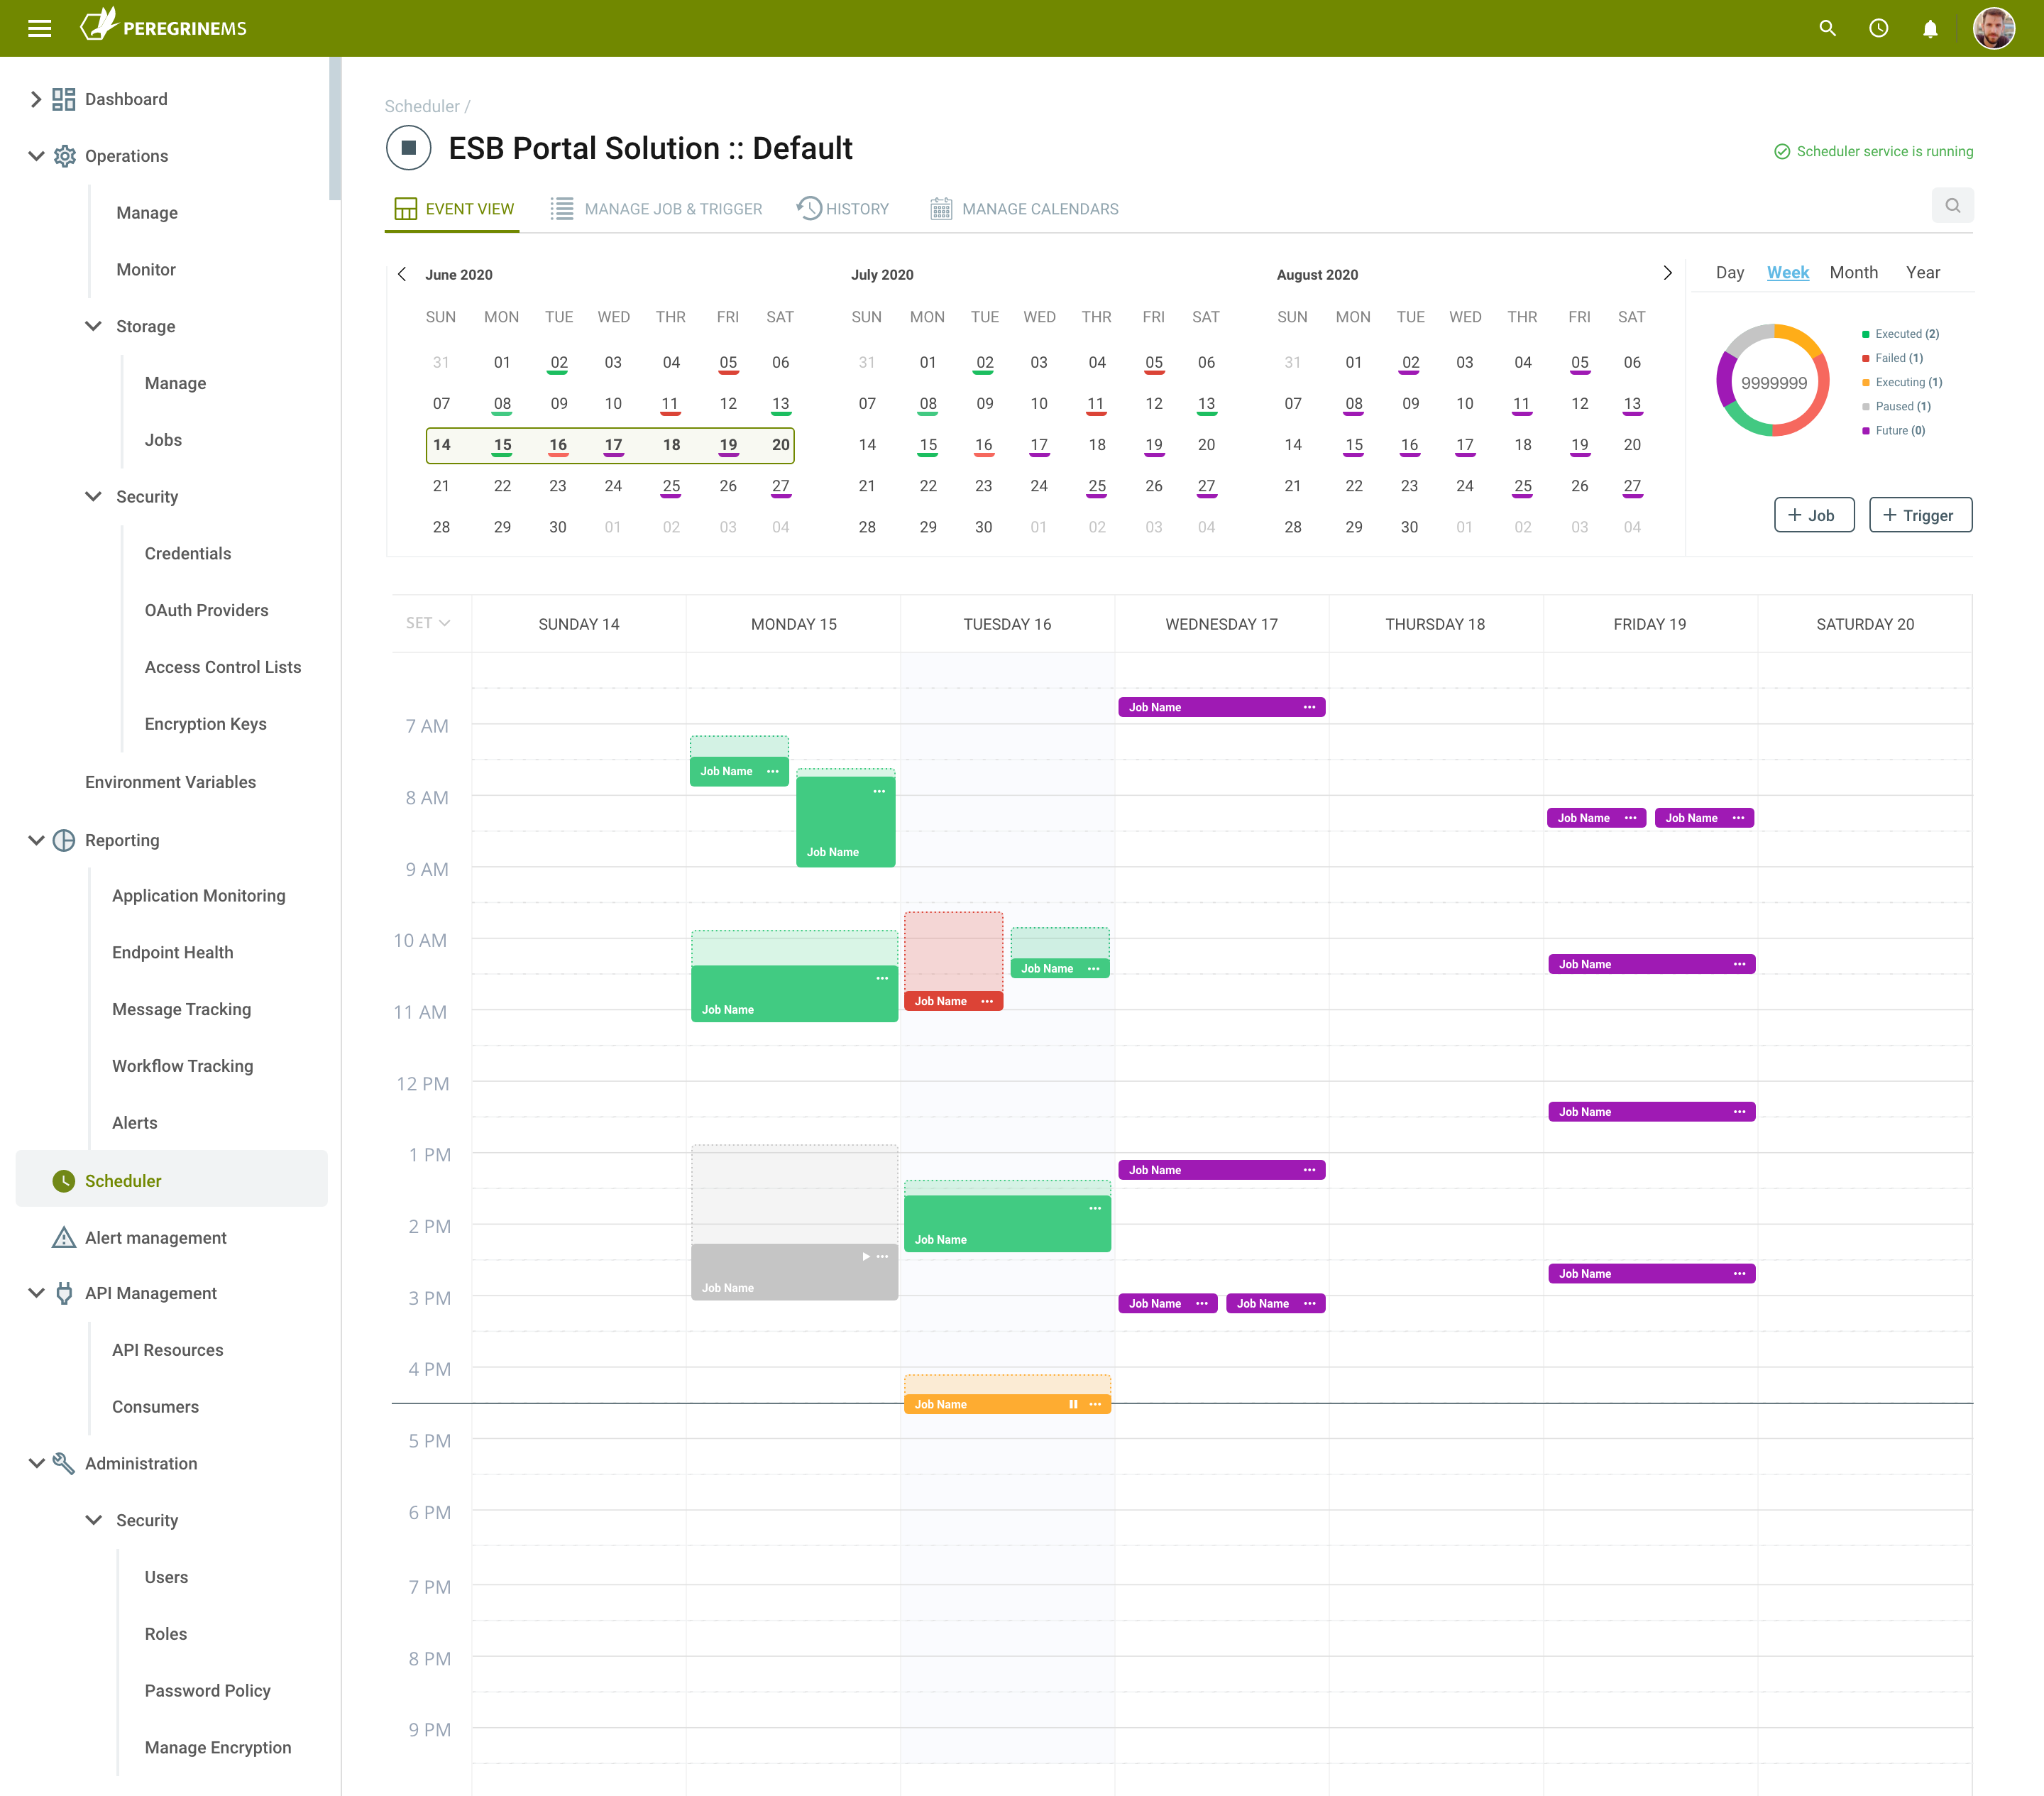Pause the orange executing job
This screenshot has width=2044, height=1796.
pyautogui.click(x=1072, y=1404)
